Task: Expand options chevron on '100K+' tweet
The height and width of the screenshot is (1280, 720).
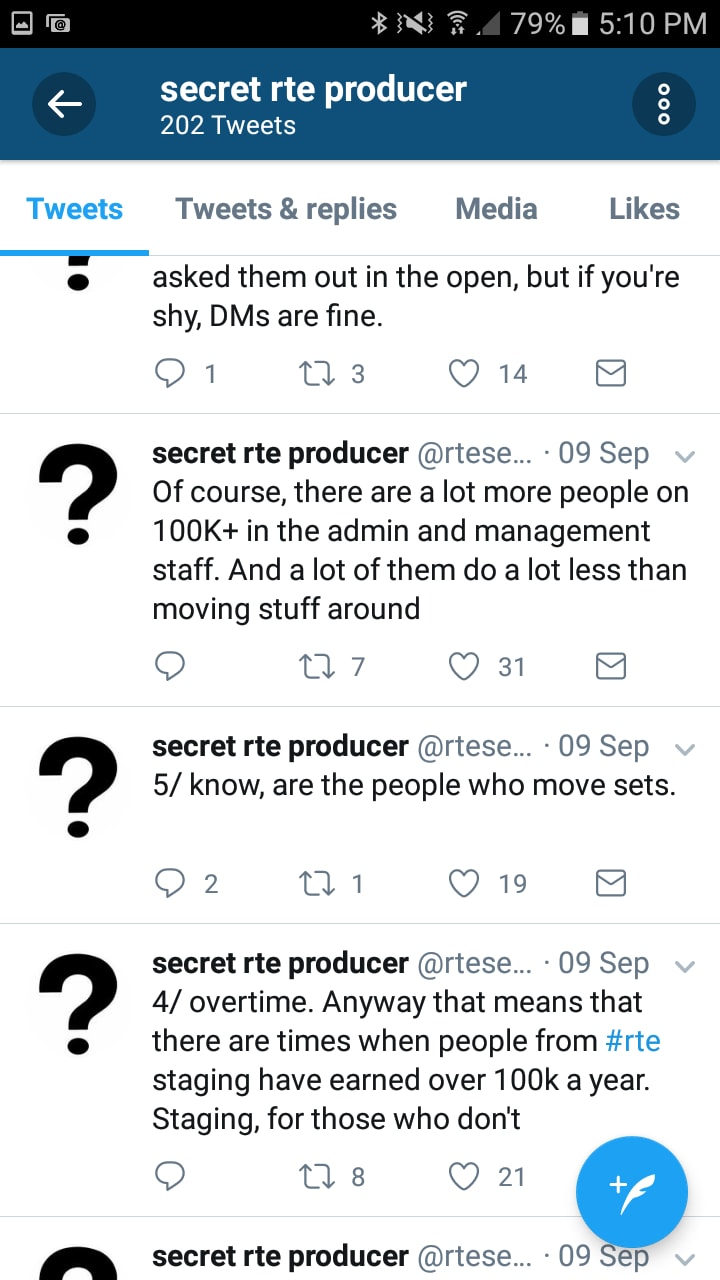Action: [x=685, y=456]
